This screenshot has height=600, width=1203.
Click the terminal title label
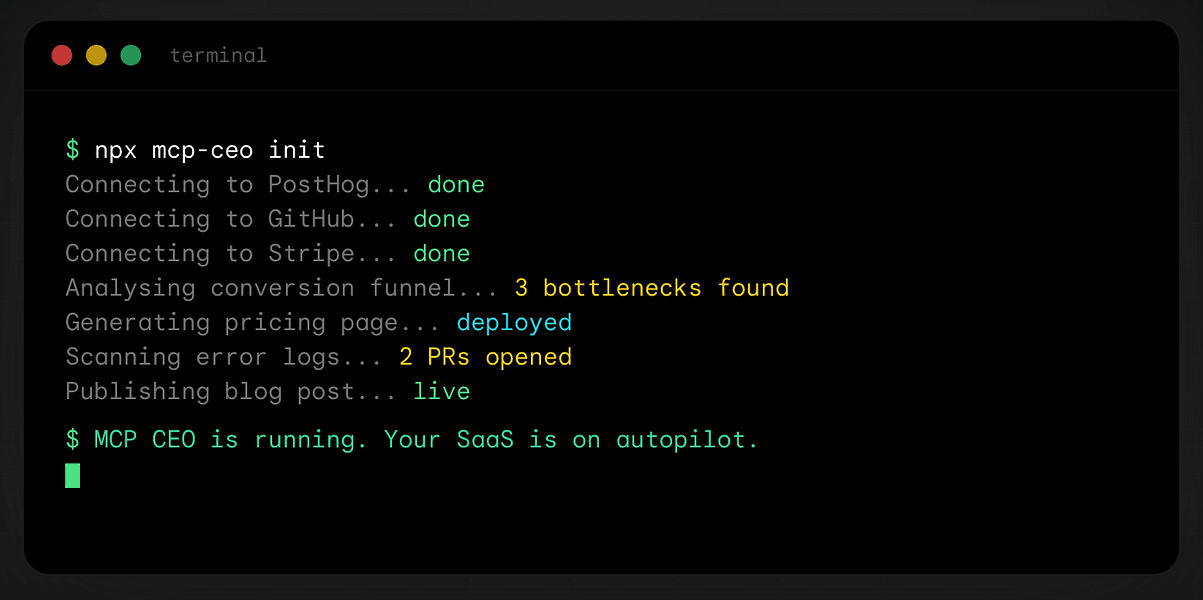coord(218,55)
